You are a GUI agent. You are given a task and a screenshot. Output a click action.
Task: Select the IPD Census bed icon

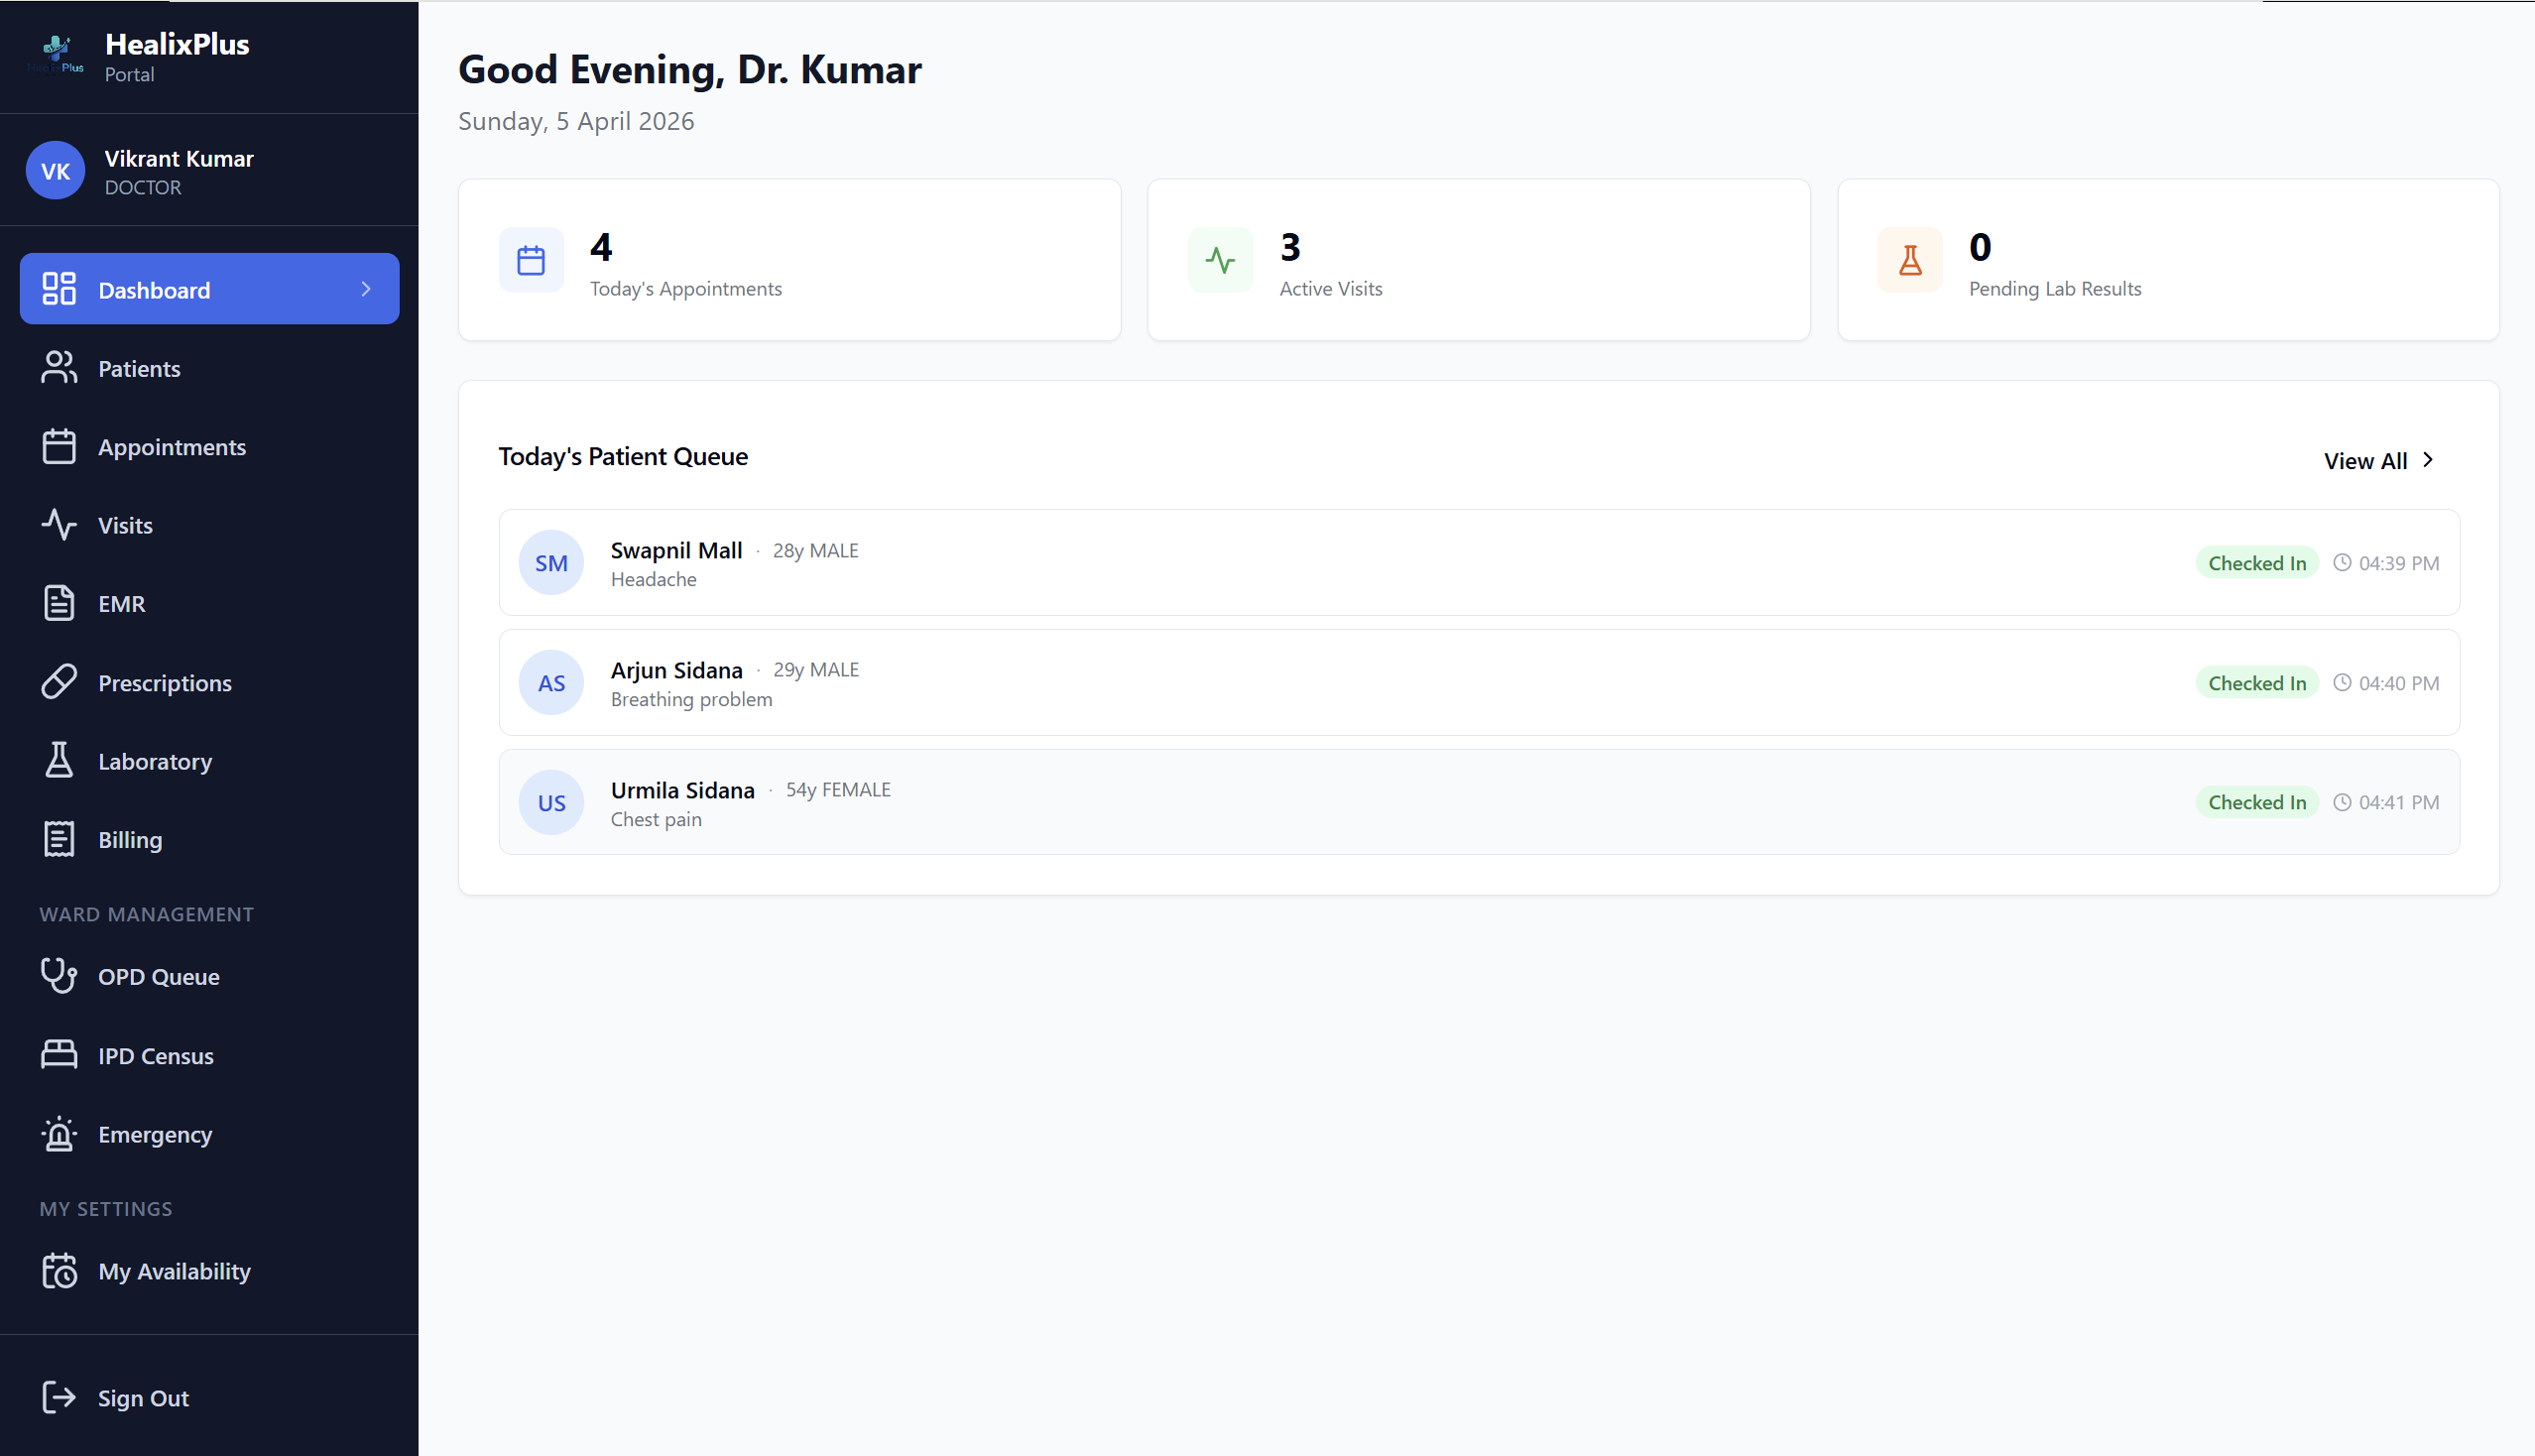pyautogui.click(x=59, y=1055)
